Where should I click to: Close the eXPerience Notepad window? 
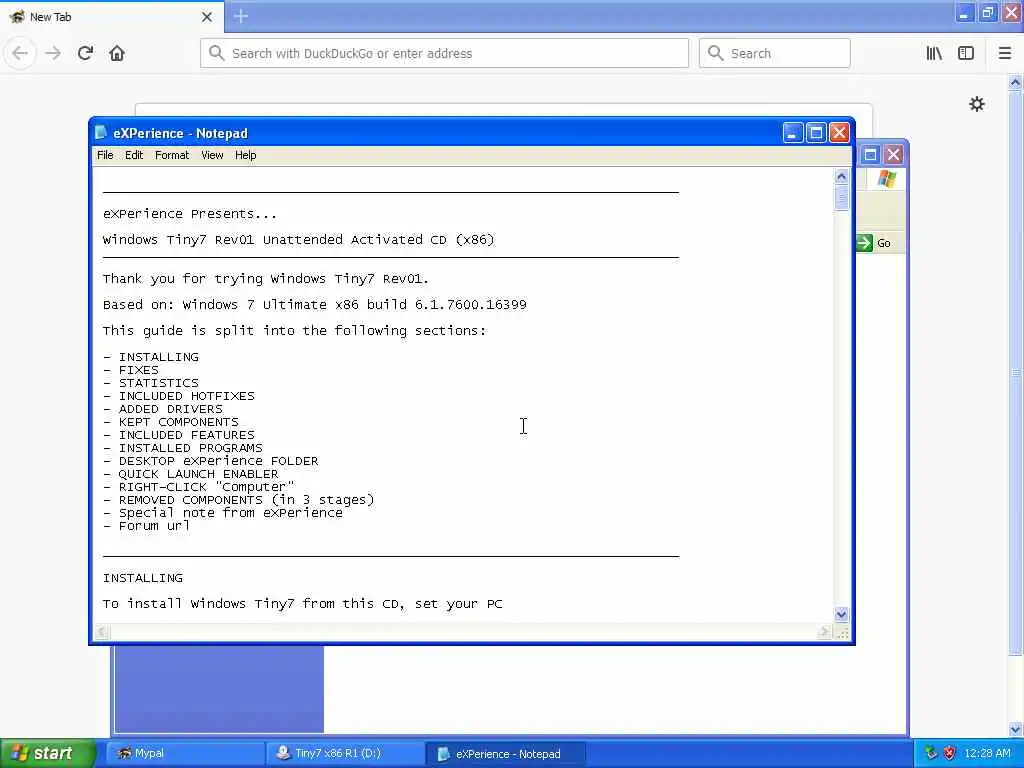click(839, 133)
